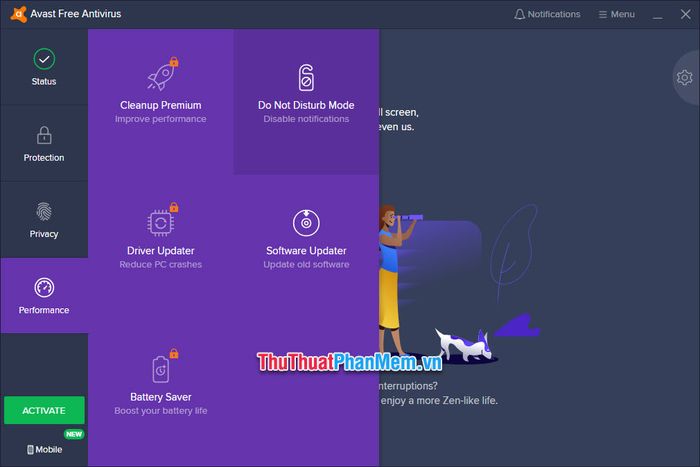Open Battery Saver title text
This screenshot has width=700, height=467.
click(x=161, y=397)
